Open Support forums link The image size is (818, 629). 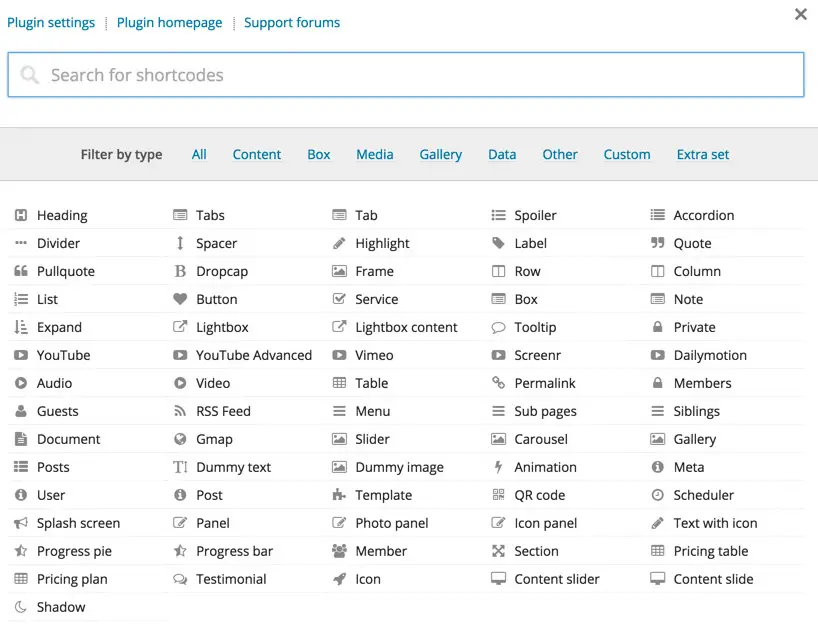pos(292,22)
